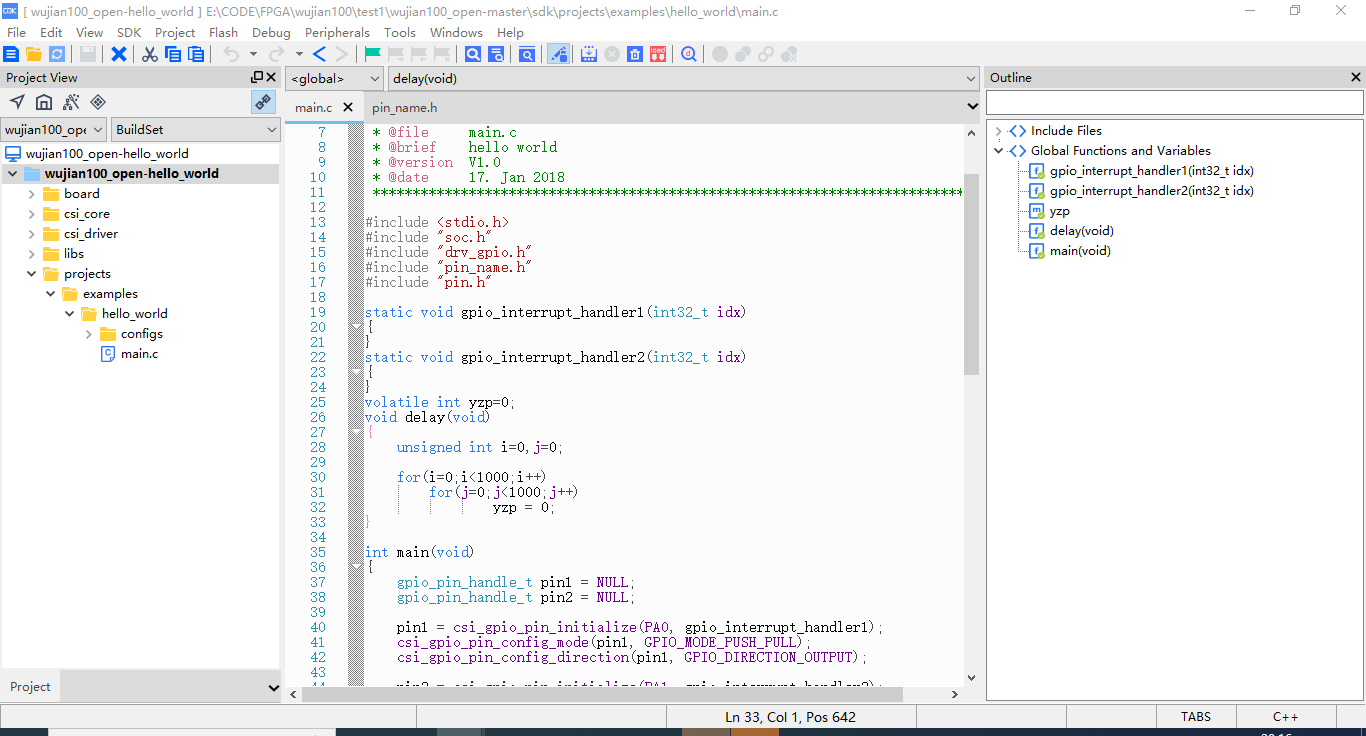Open the File menu
The width and height of the screenshot is (1366, 736).
tap(16, 32)
